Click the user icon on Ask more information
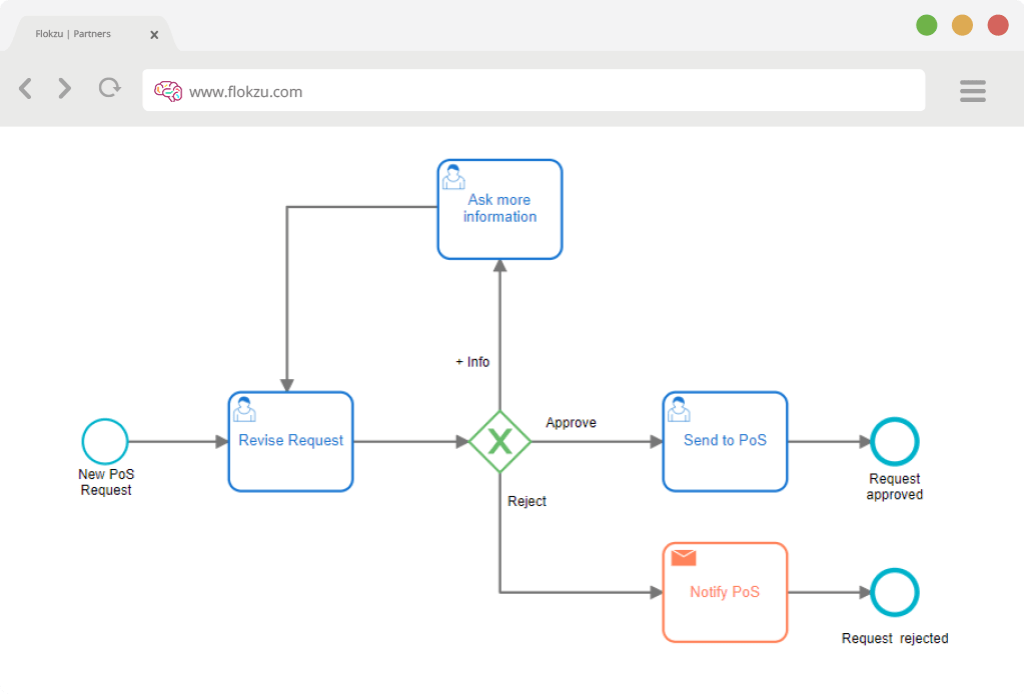The height and width of the screenshot is (694, 1024). pyautogui.click(x=453, y=177)
